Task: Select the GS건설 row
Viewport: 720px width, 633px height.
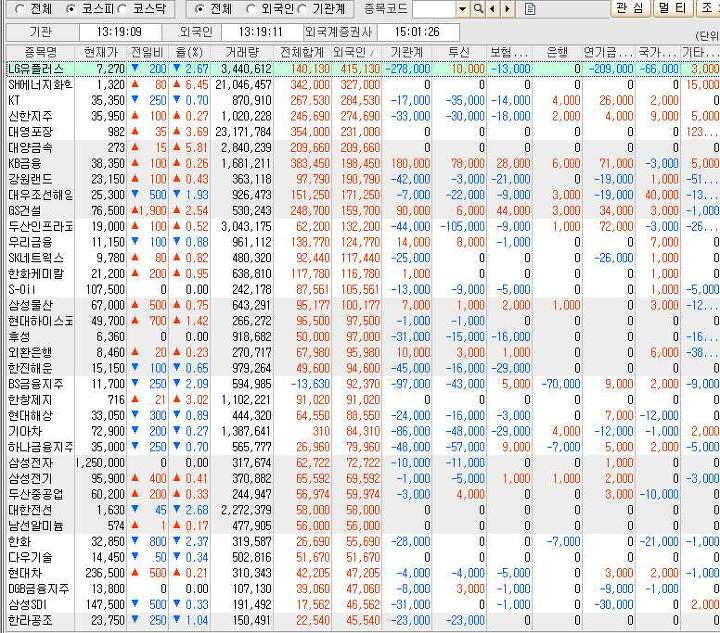Action: pyautogui.click(x=363, y=211)
